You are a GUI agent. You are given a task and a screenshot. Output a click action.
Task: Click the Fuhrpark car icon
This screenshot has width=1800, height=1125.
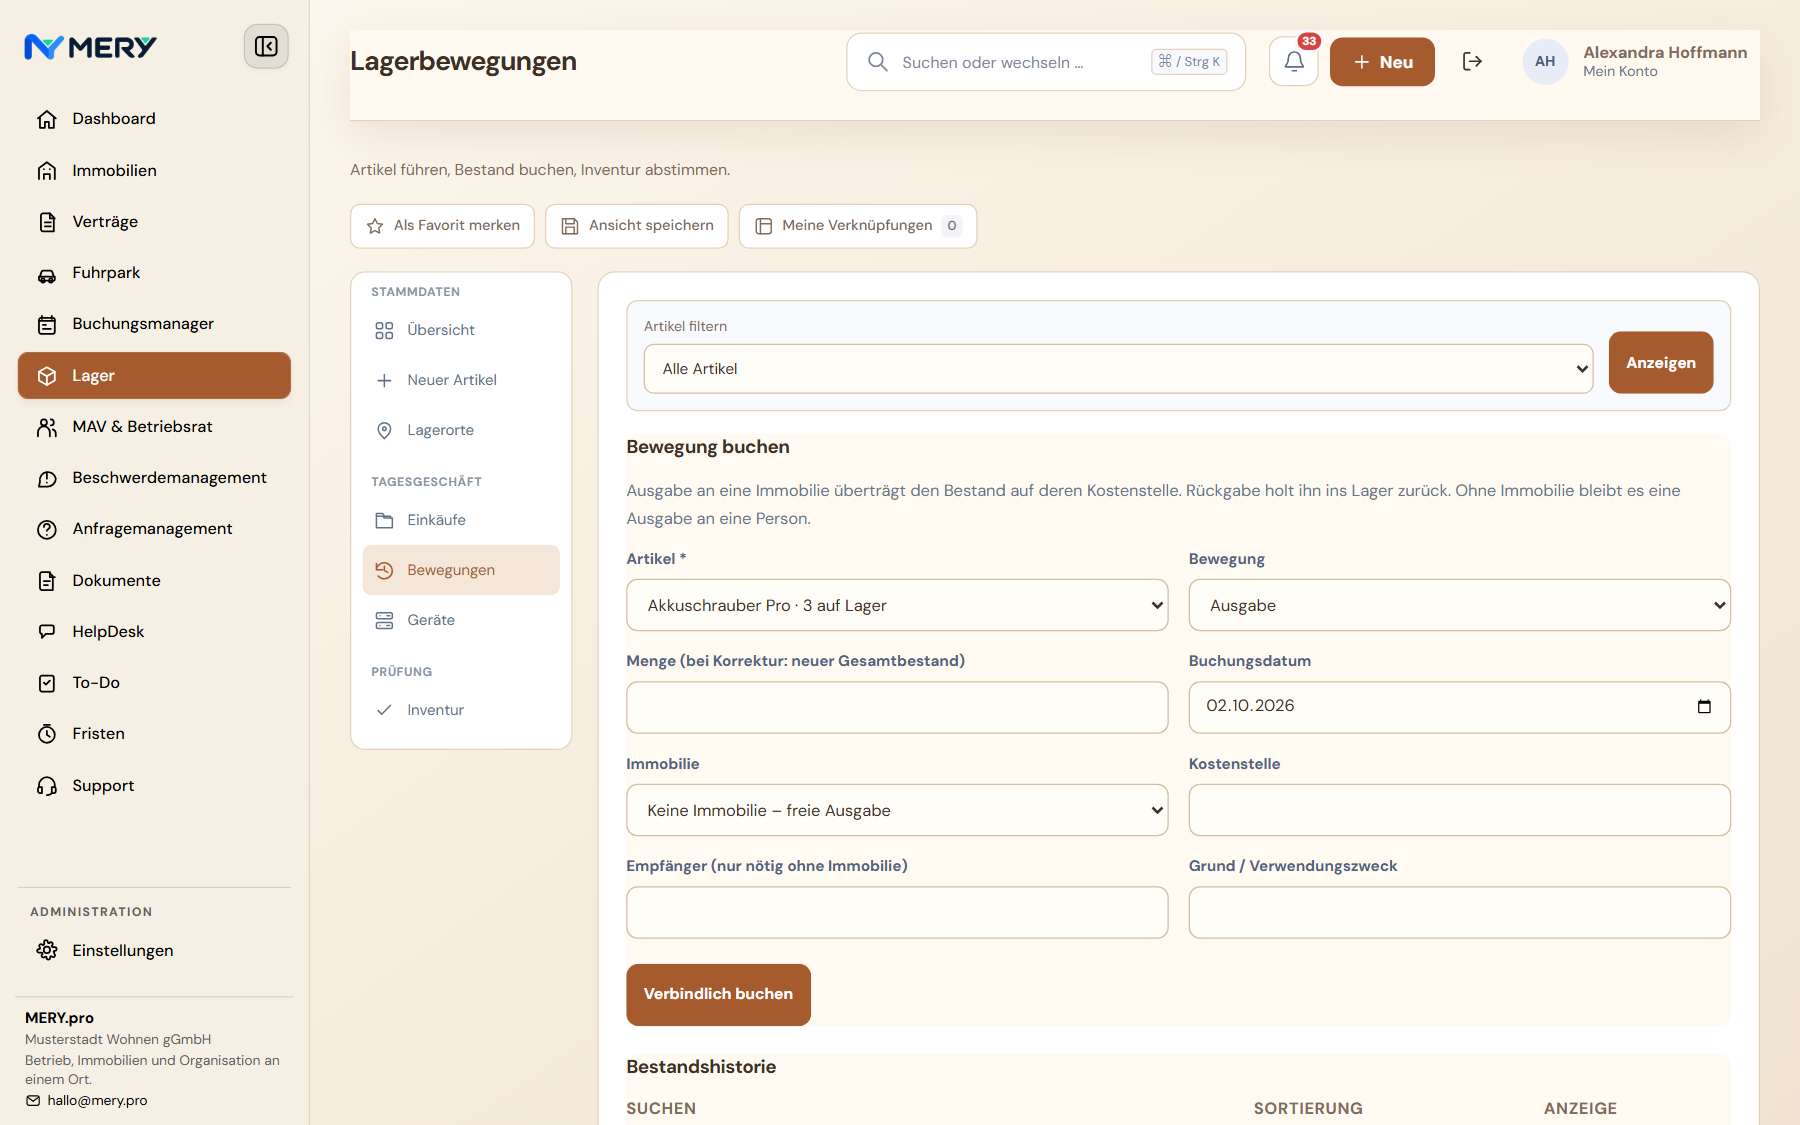[x=47, y=273]
